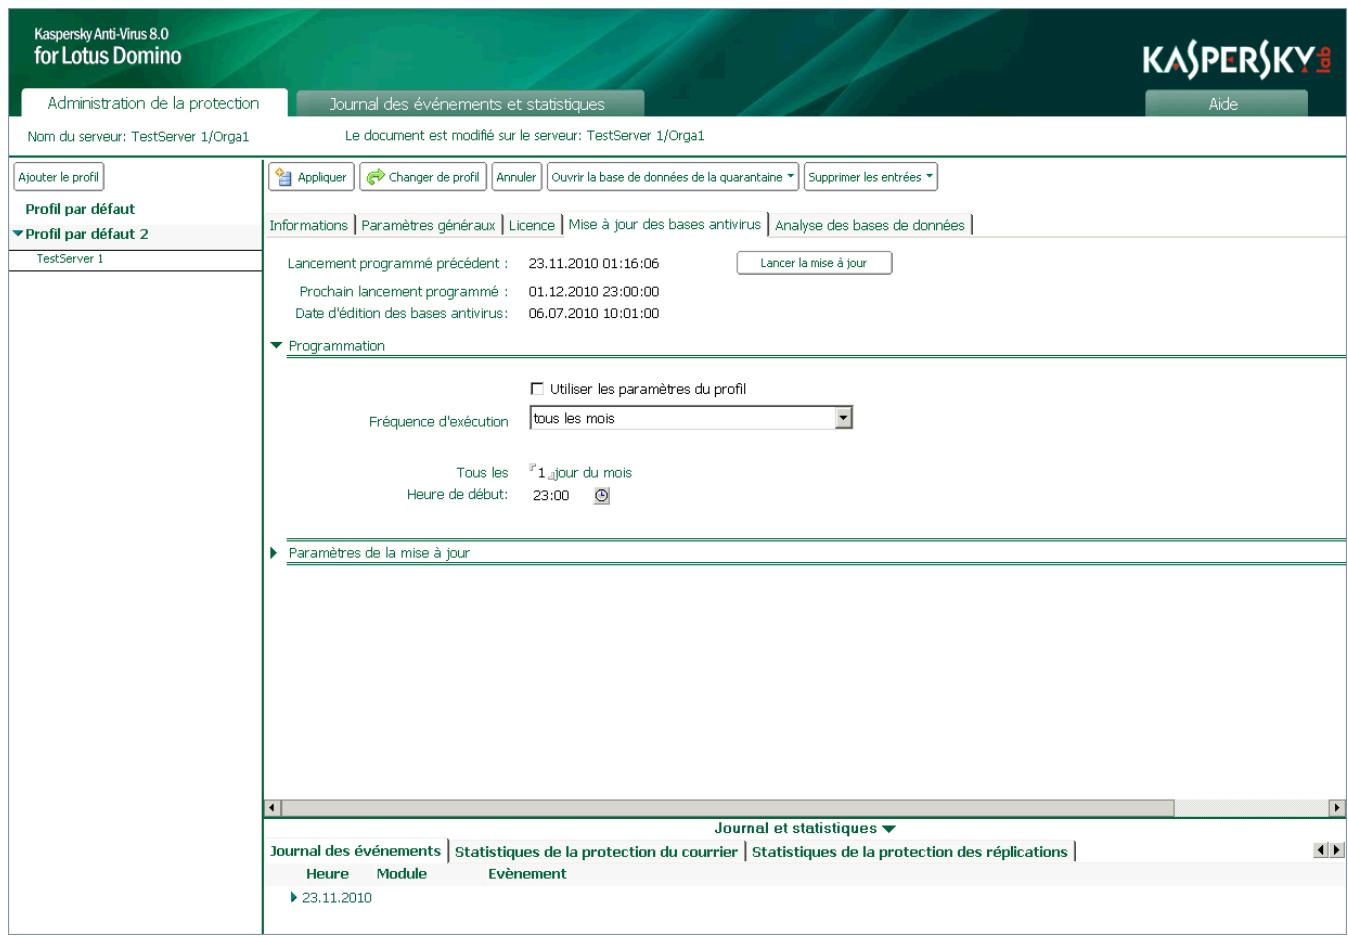Click the clock icon beside start time
Image resolution: width=1348 pixels, height=937 pixels.
pyautogui.click(x=601, y=495)
